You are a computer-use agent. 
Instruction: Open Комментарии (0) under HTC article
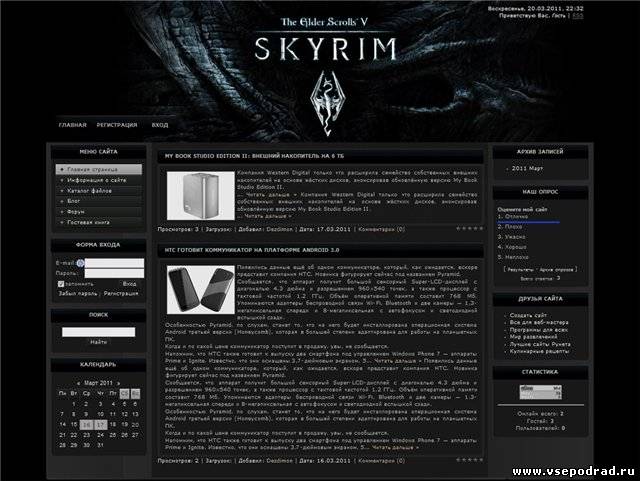tap(382, 461)
